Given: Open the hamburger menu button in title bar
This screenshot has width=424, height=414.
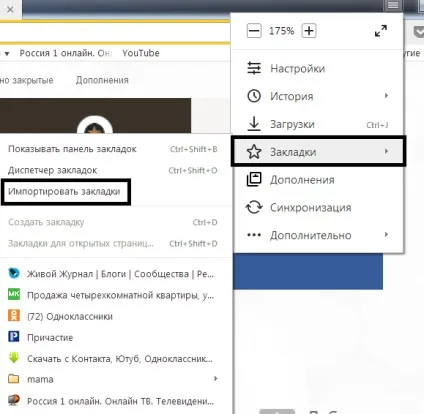Looking at the screenshot, I should [393, 5].
